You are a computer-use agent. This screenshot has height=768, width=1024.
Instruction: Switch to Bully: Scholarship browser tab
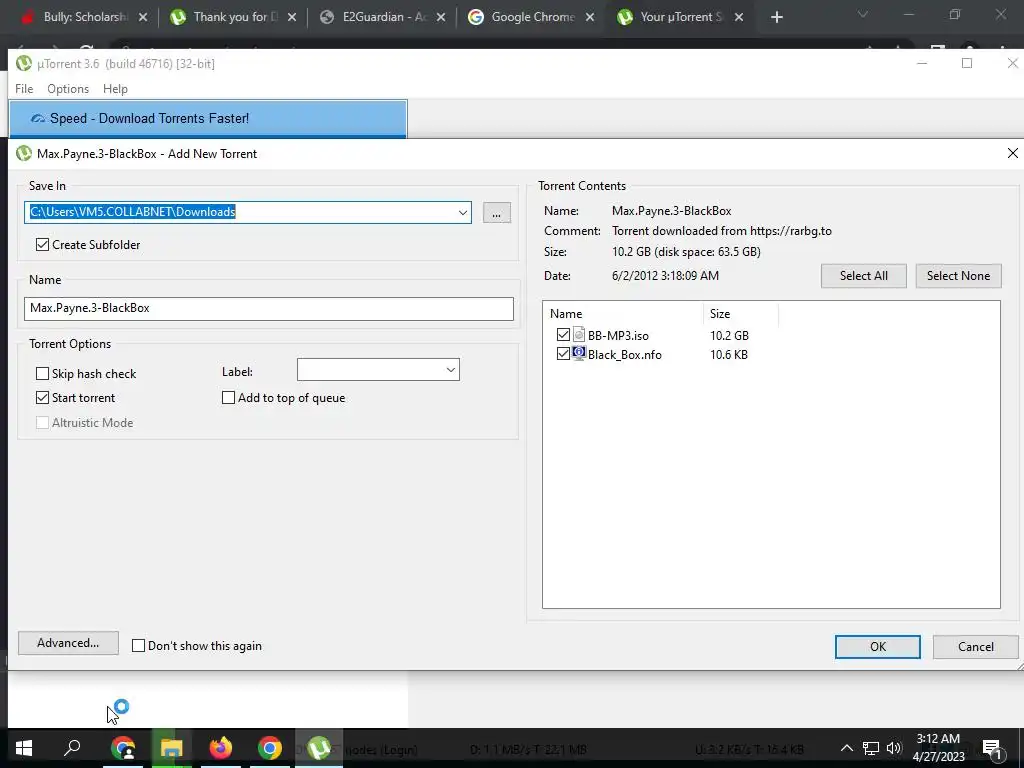[x=84, y=17]
